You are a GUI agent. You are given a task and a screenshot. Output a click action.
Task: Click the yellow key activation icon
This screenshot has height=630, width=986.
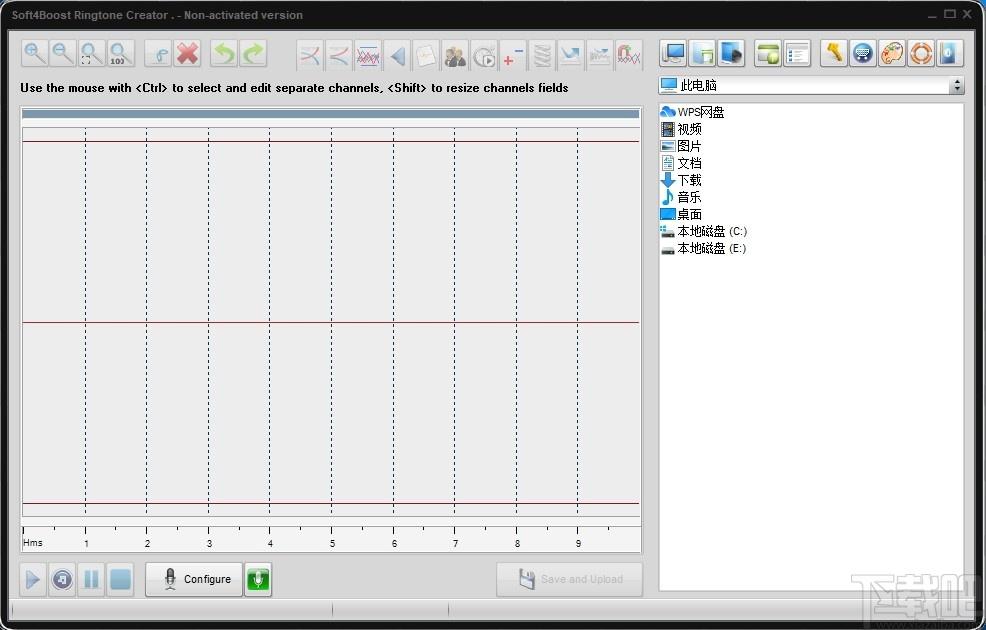[834, 53]
